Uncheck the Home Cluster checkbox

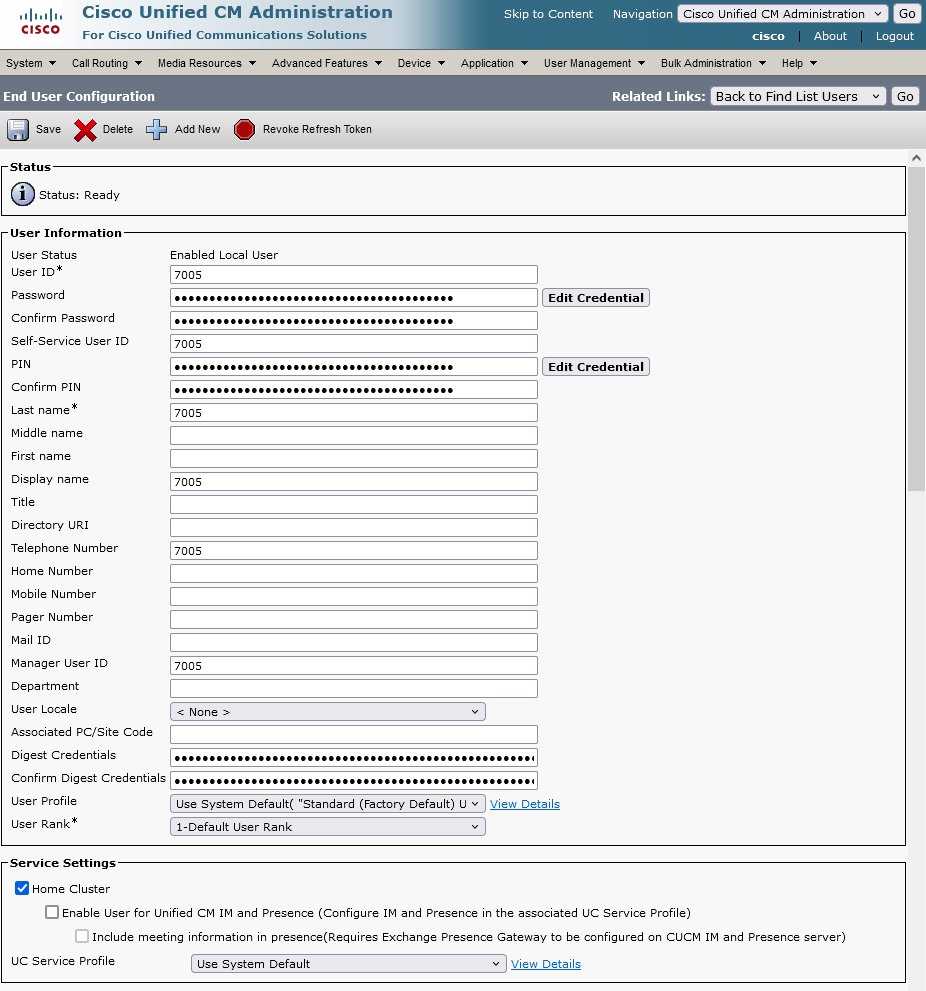coord(22,888)
